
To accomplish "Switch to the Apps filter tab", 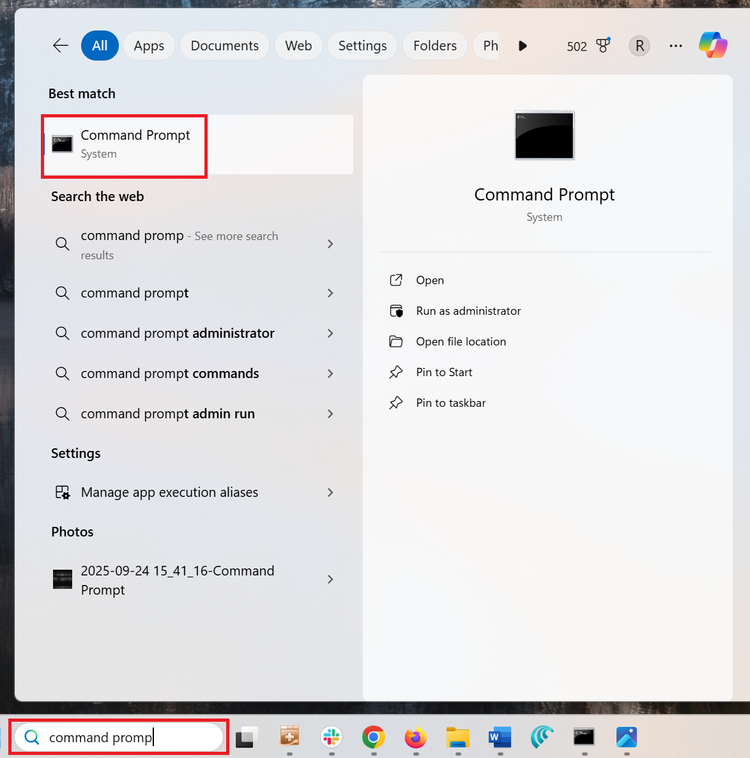I will 149,45.
